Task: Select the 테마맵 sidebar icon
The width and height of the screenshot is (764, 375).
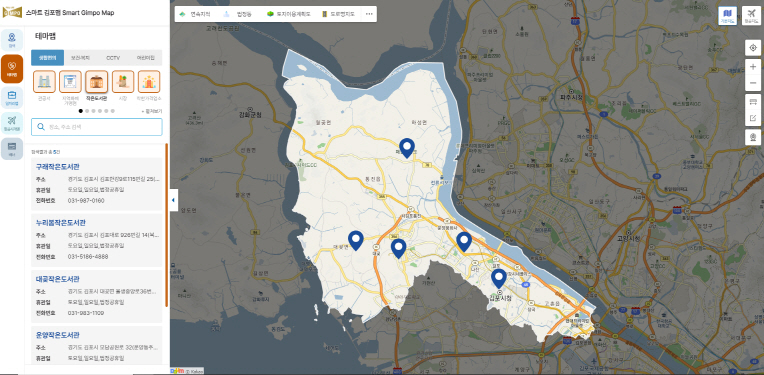Action: point(12,69)
